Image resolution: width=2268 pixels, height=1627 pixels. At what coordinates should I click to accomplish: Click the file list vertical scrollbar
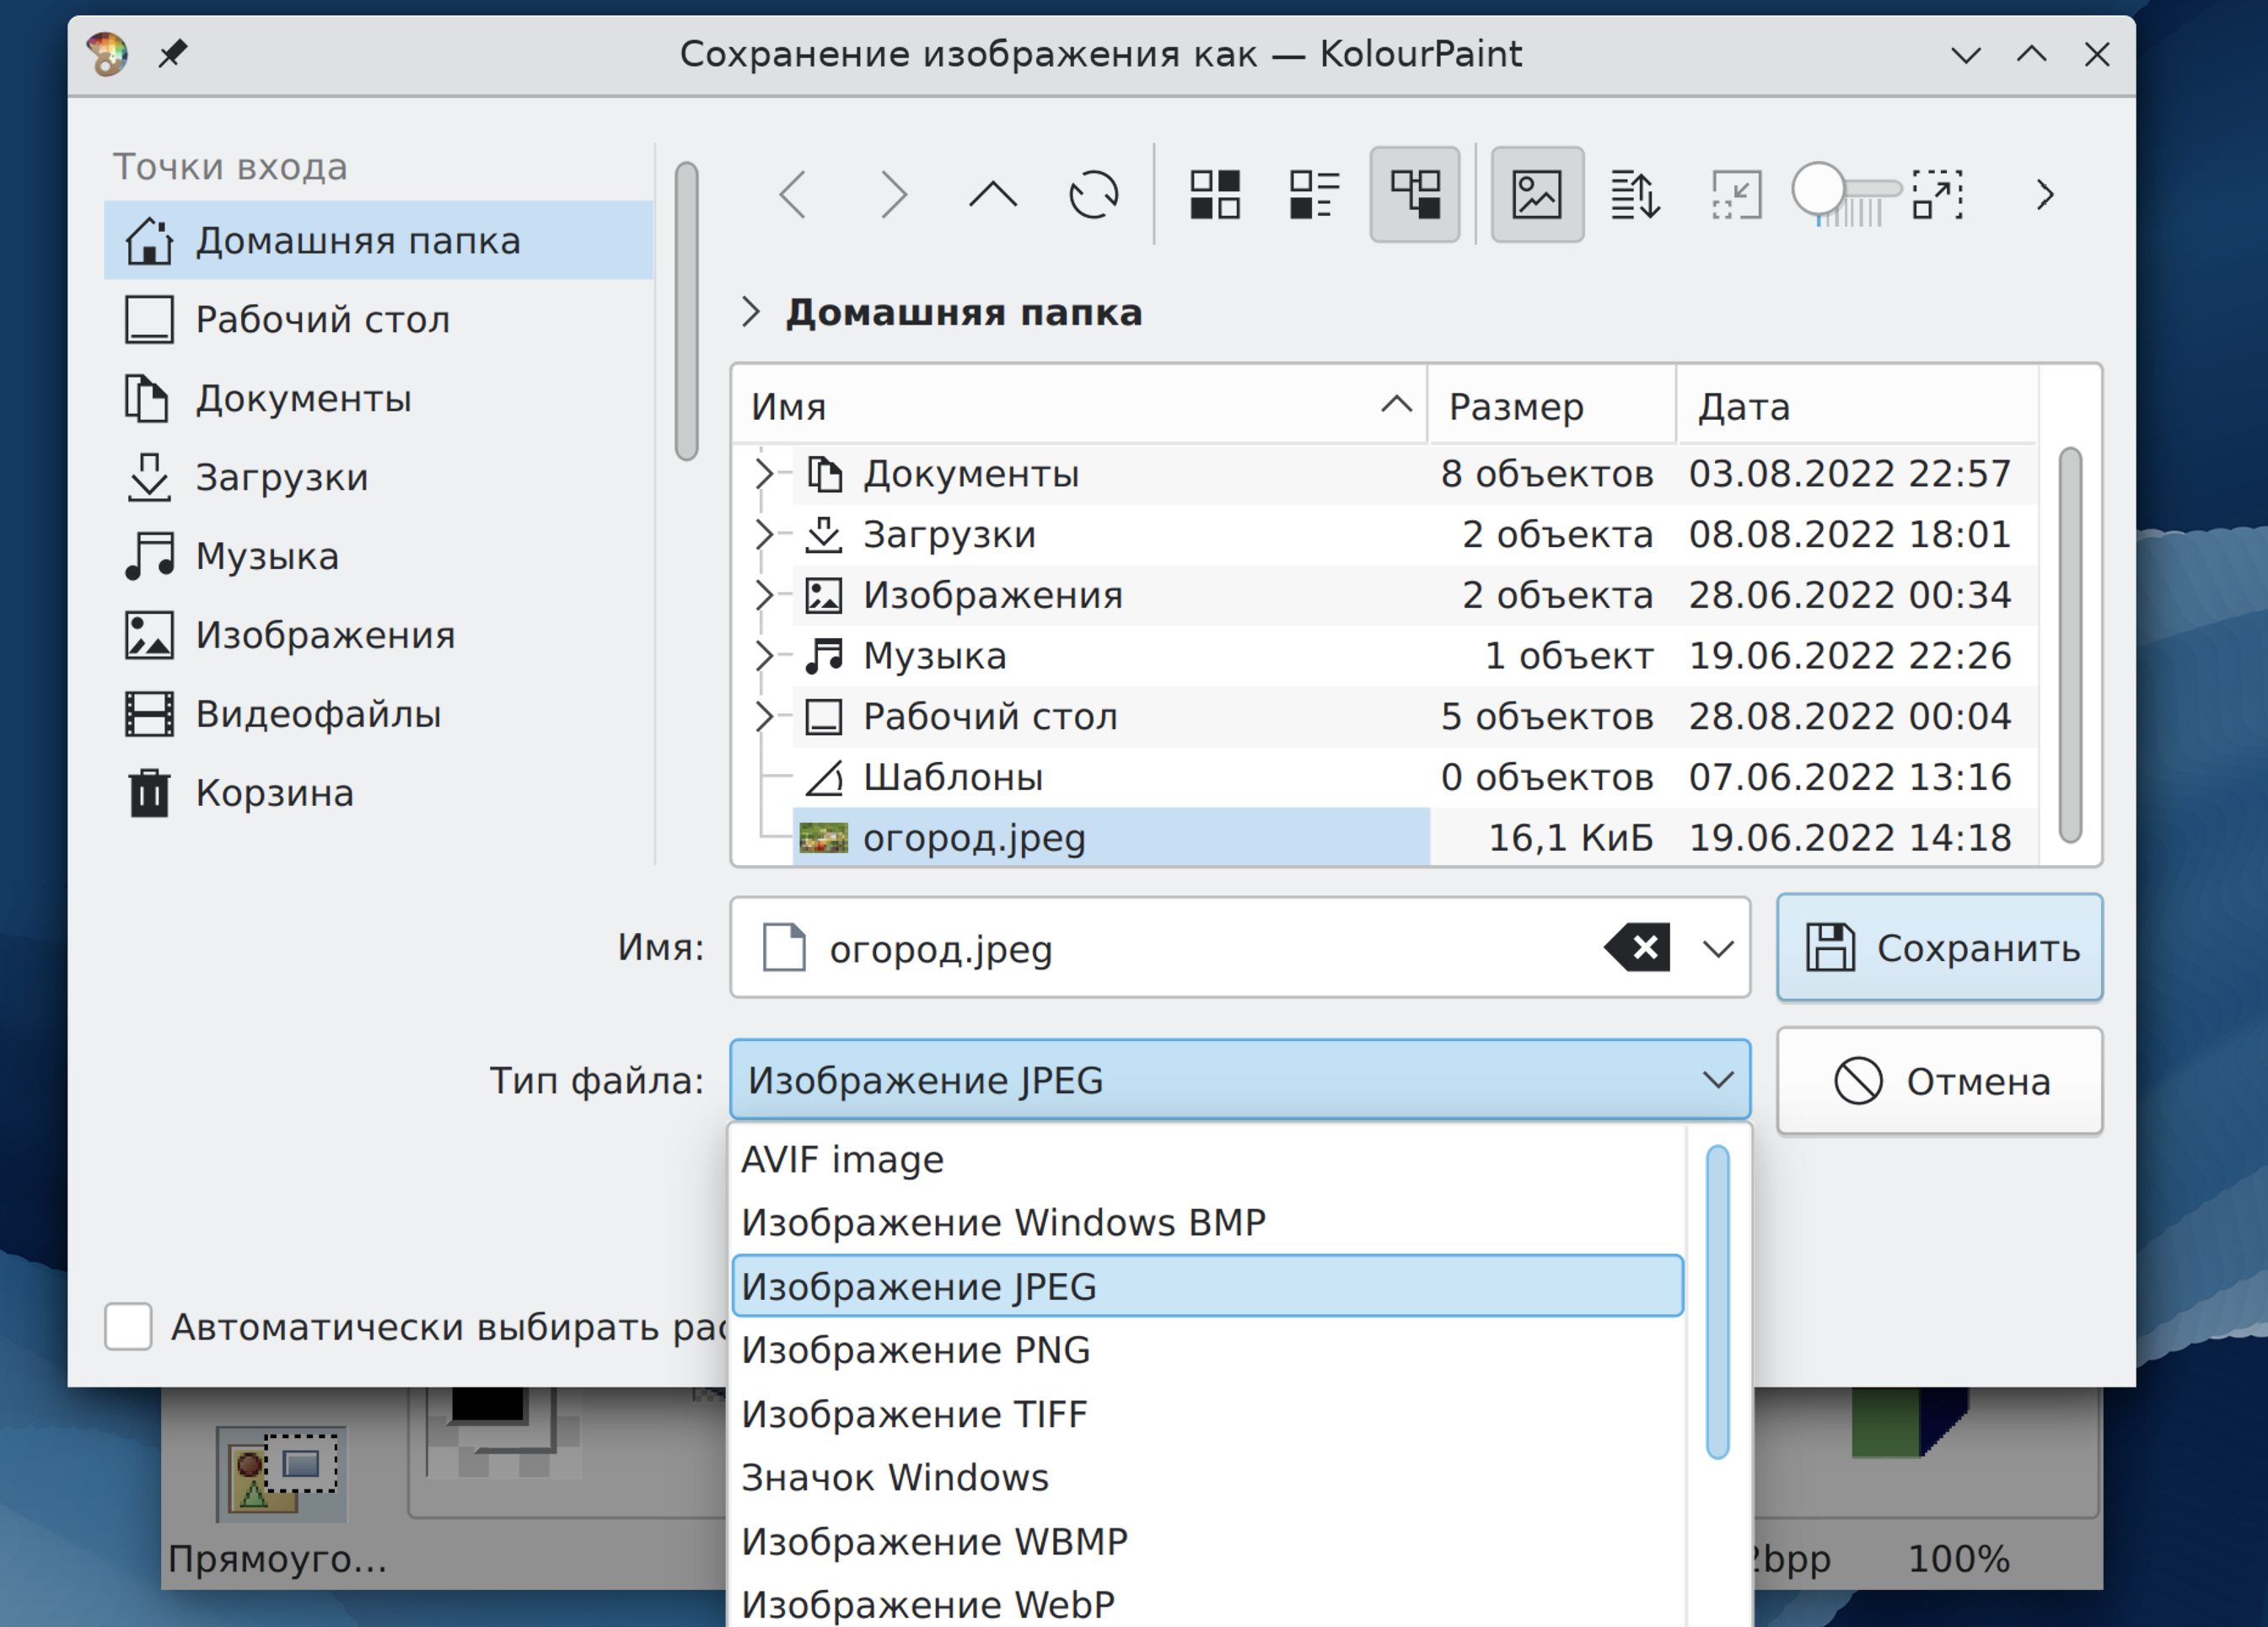click(x=2070, y=645)
